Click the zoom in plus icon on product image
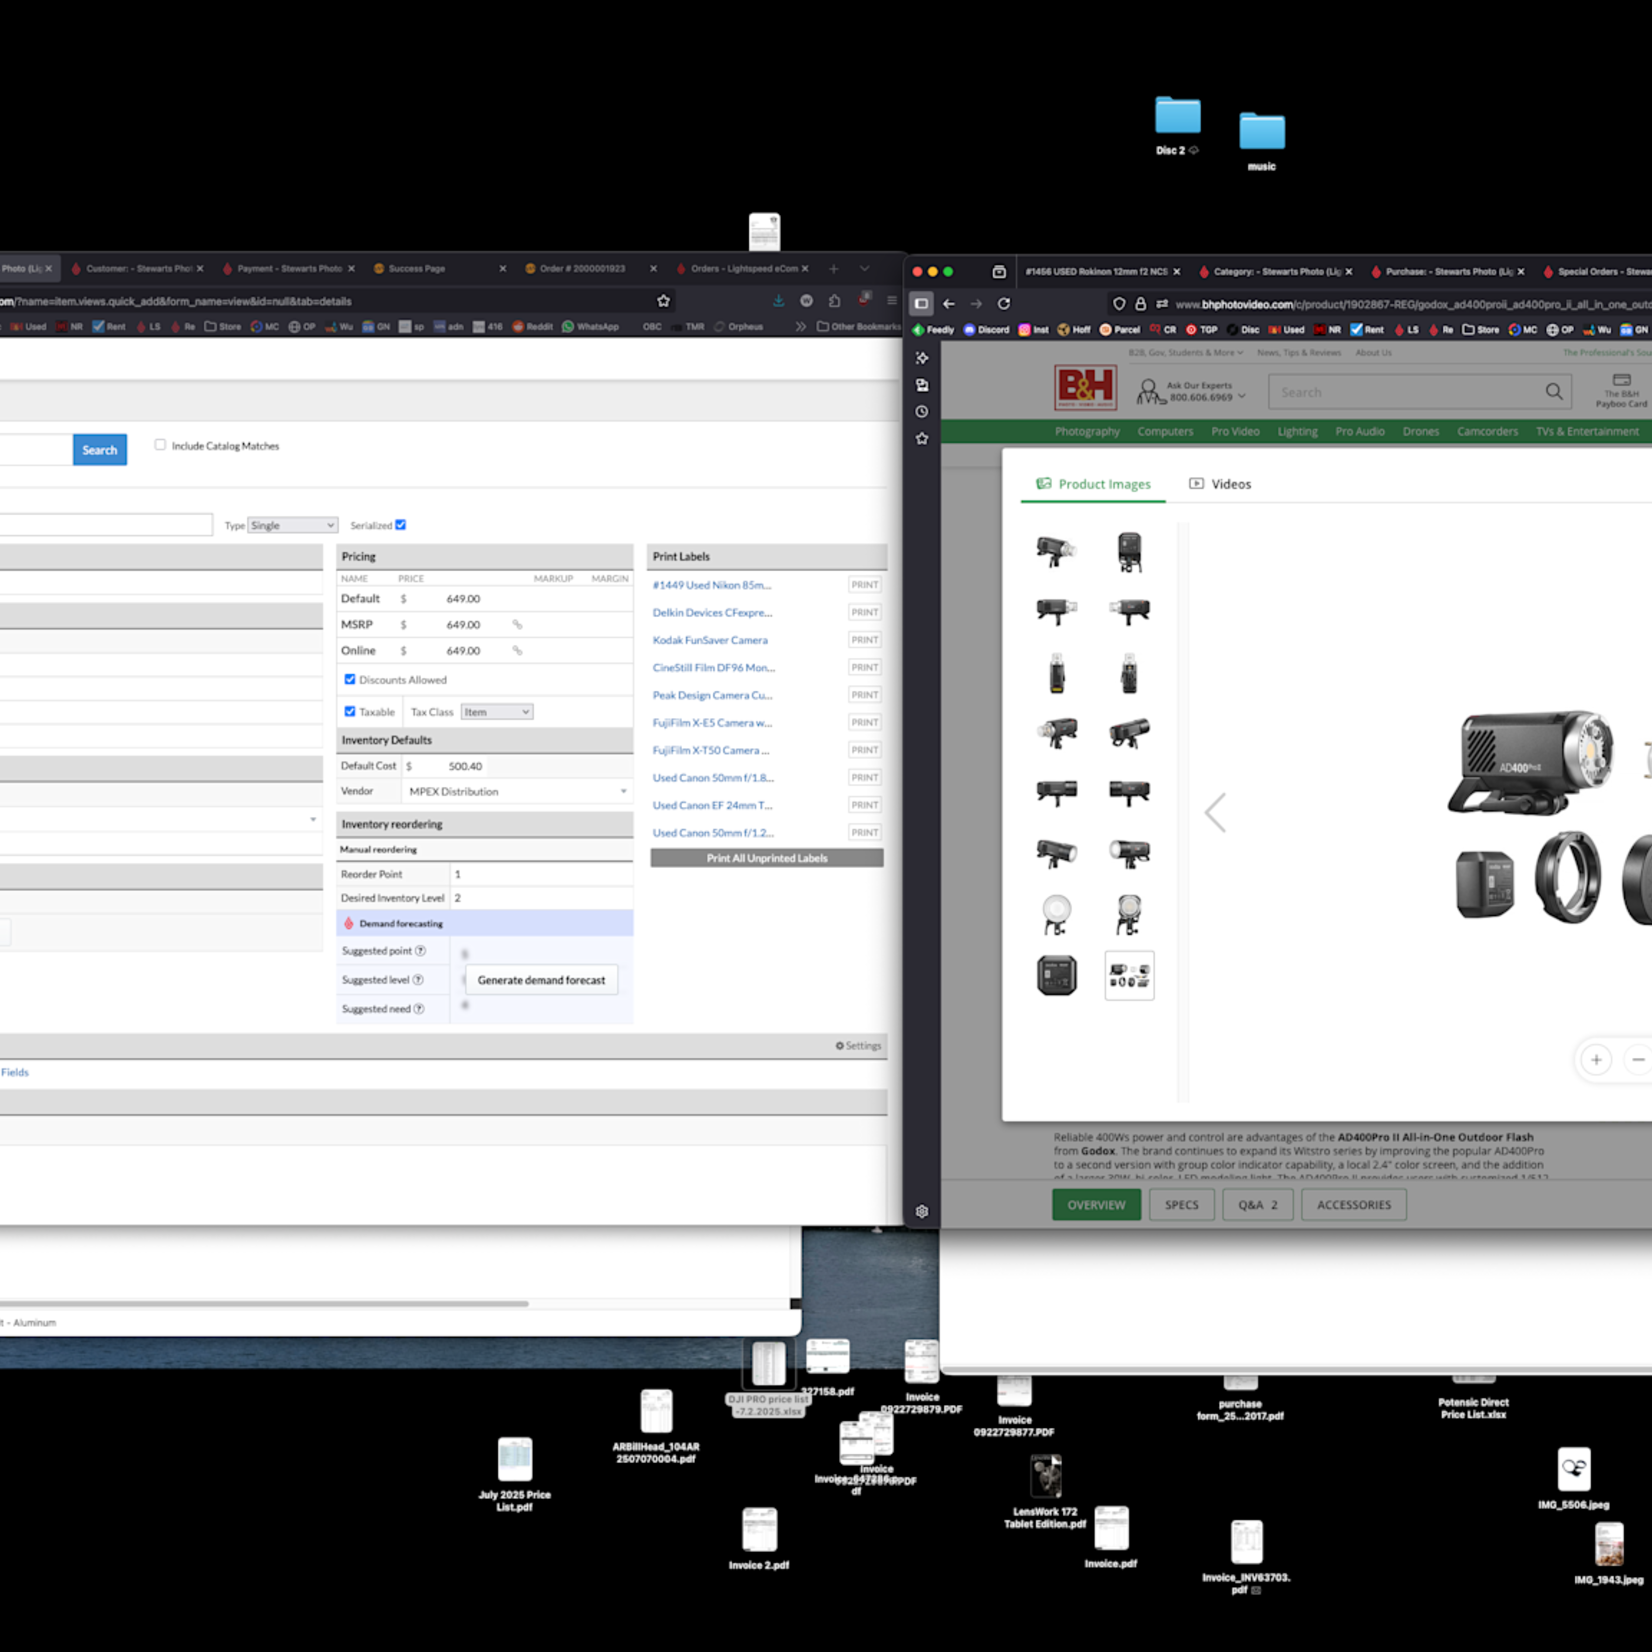1652x1652 pixels. point(1596,1059)
